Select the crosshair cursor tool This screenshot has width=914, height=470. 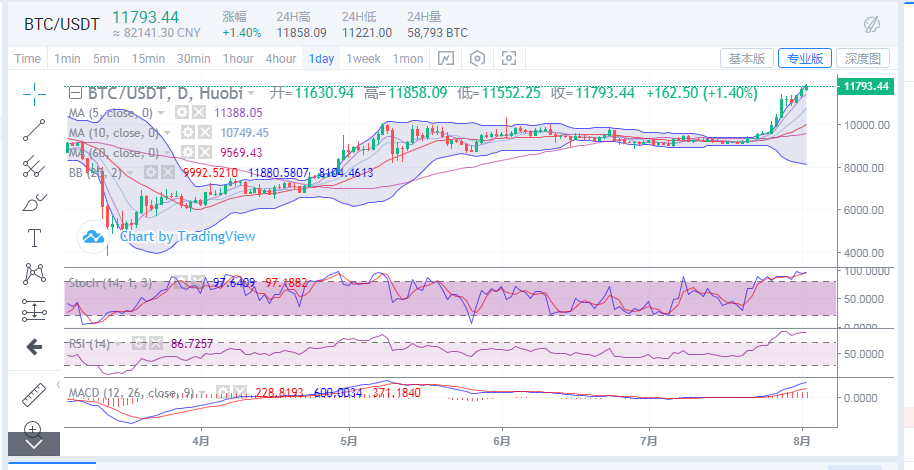click(34, 94)
